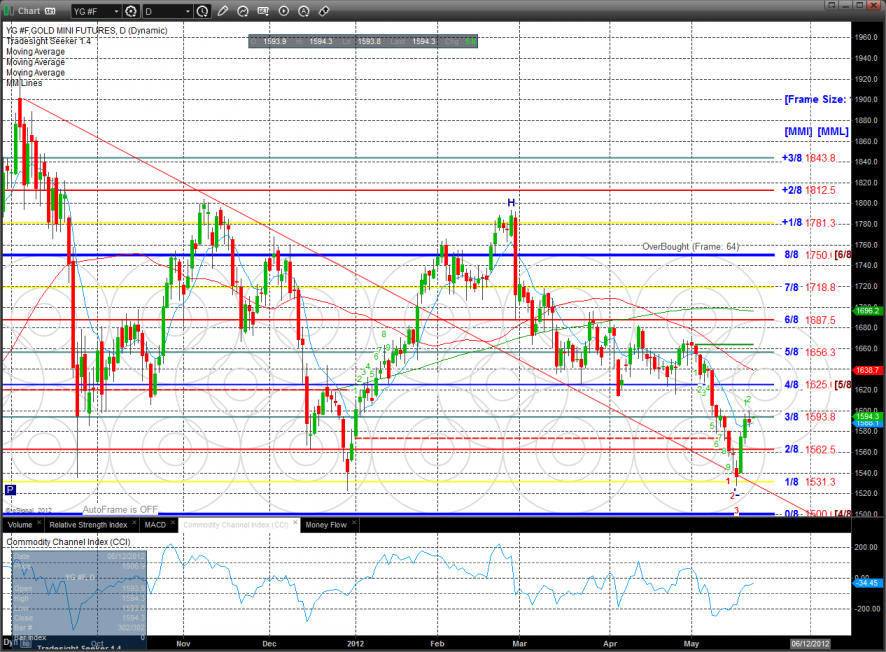Viewport: 886px width, 652px height.
Task: Click the 06/12/2012 date marker on time axis
Action: pos(809,643)
